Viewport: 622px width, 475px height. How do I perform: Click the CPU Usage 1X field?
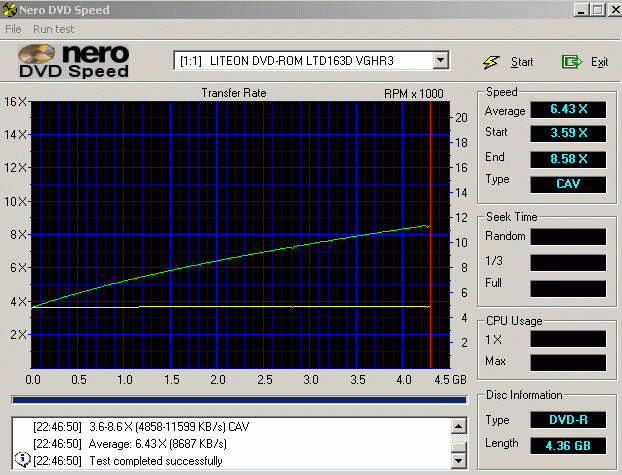click(x=568, y=339)
